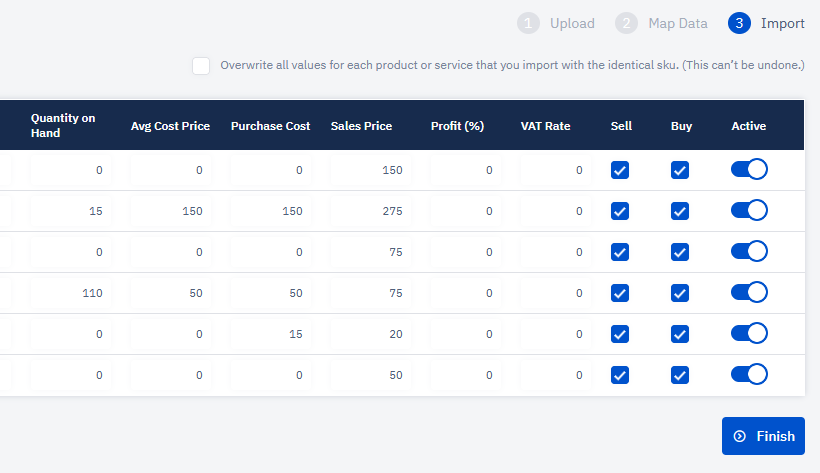The width and height of the screenshot is (820, 473).
Task: Click the circled arrow icon on the Finish button
Action: tap(739, 436)
